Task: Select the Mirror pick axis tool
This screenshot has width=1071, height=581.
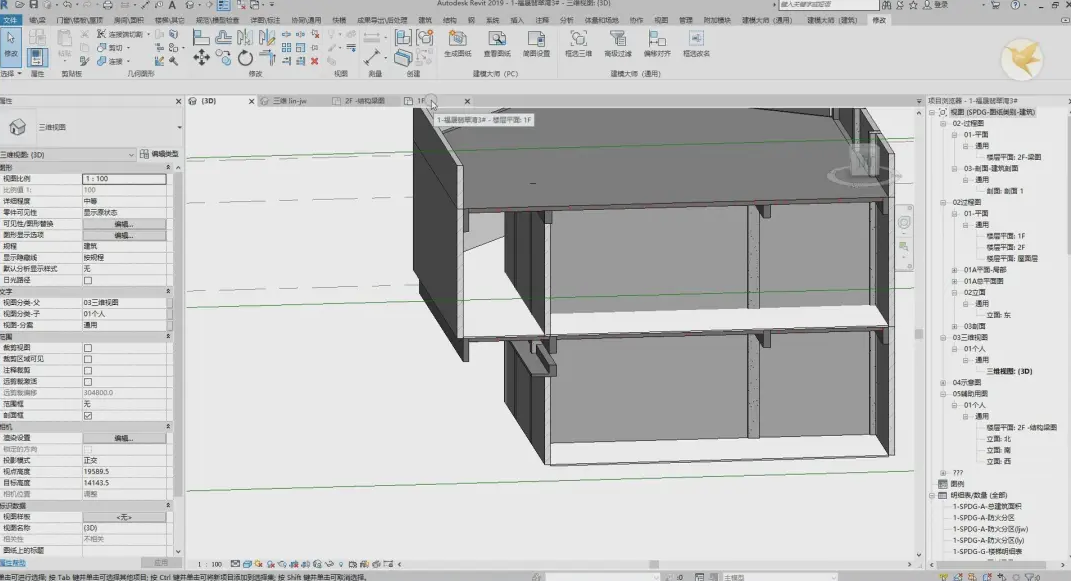Action: pos(245,38)
